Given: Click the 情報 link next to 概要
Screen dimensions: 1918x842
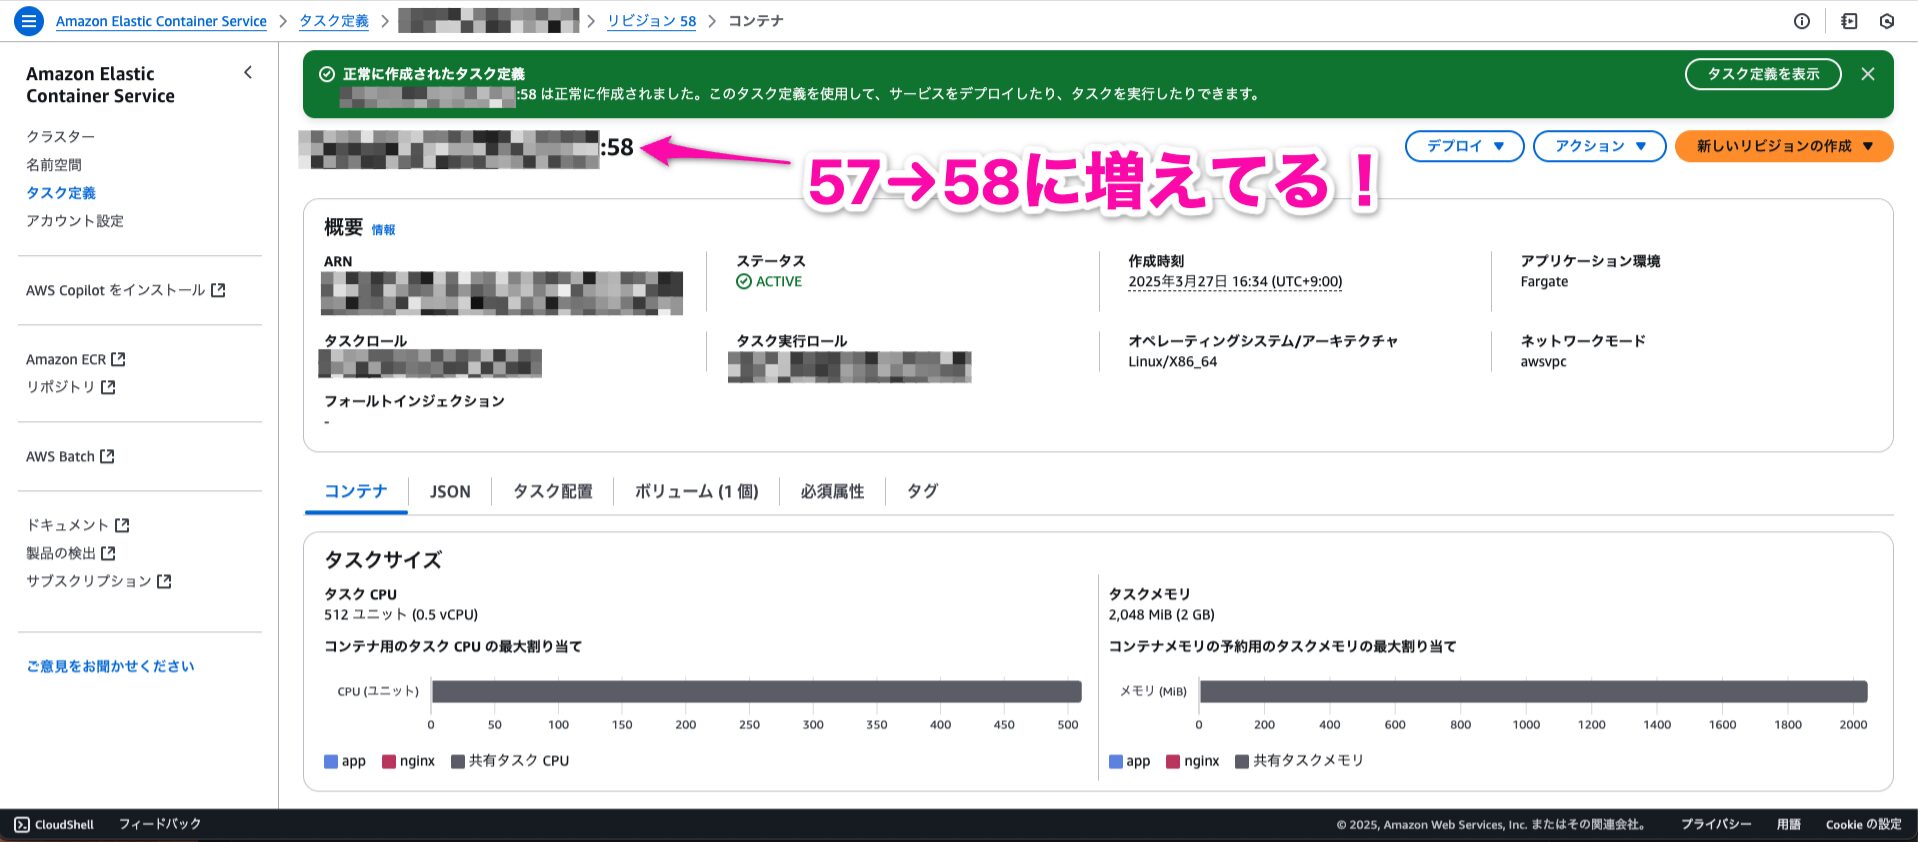Looking at the screenshot, I should coord(383,230).
